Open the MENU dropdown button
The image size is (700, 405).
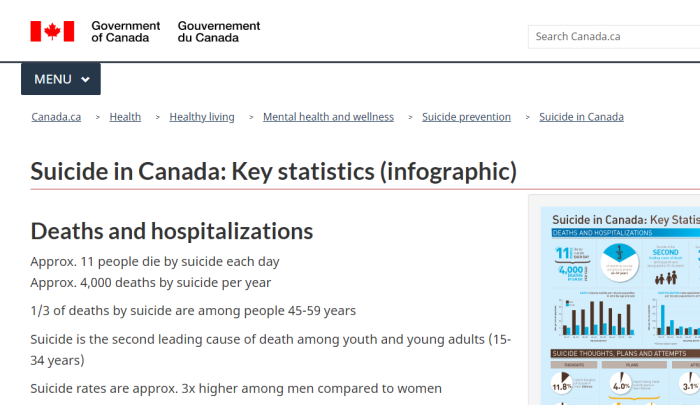61,79
